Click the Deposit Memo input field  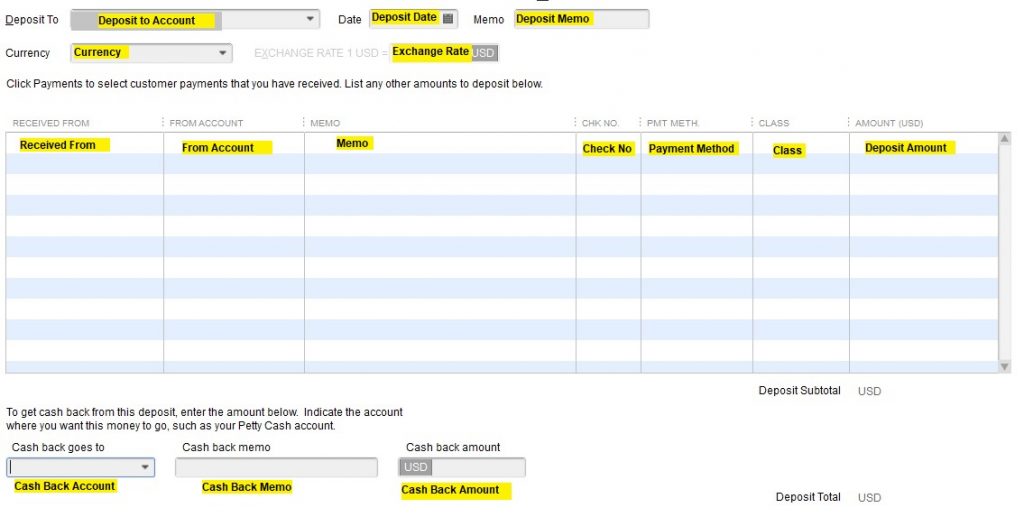pos(581,20)
